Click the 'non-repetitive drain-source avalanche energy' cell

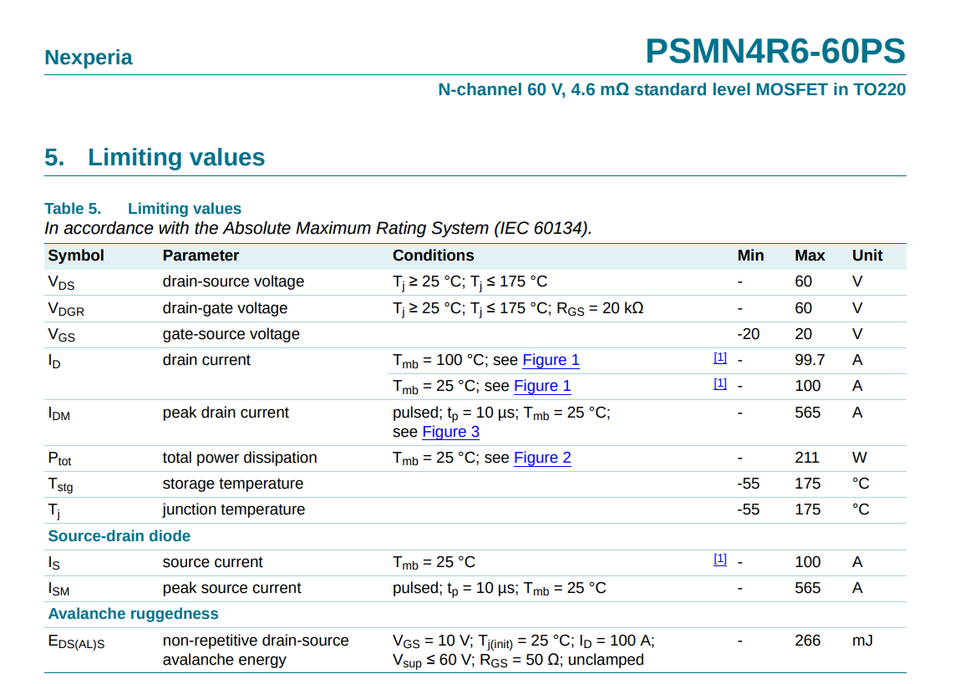[x=255, y=650]
